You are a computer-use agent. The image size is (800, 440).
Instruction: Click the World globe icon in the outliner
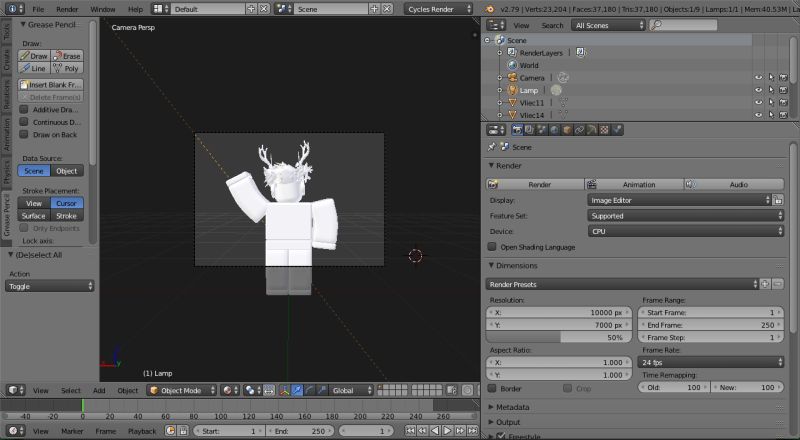(x=513, y=65)
